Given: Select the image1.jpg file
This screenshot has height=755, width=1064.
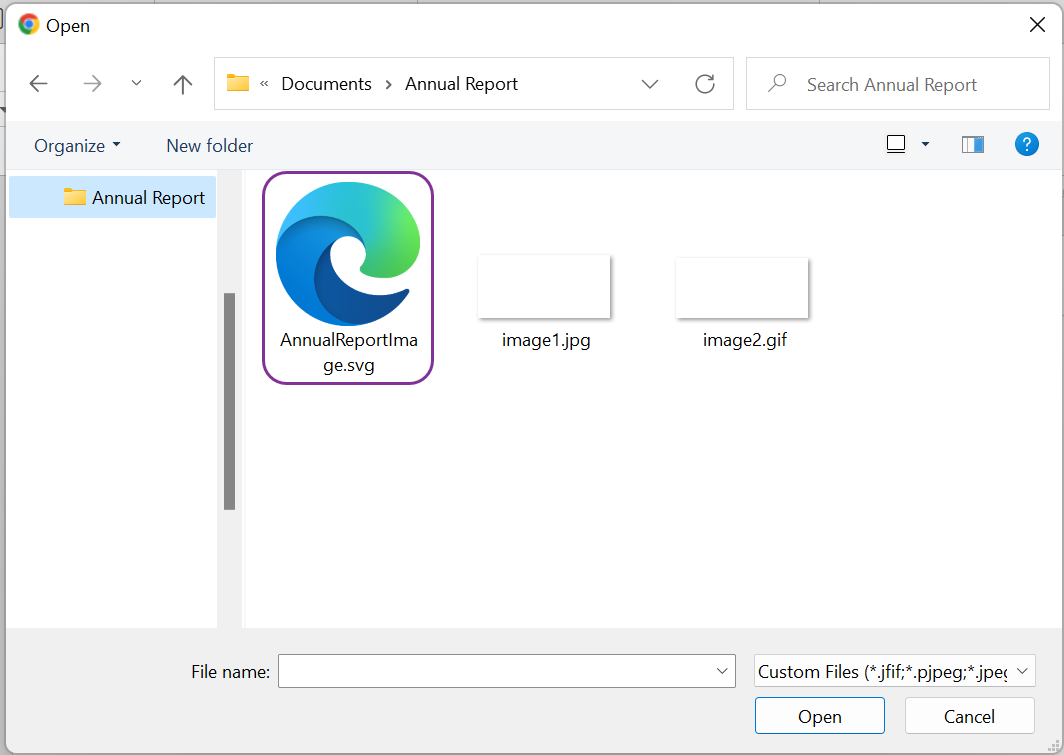Looking at the screenshot, I should coord(544,287).
